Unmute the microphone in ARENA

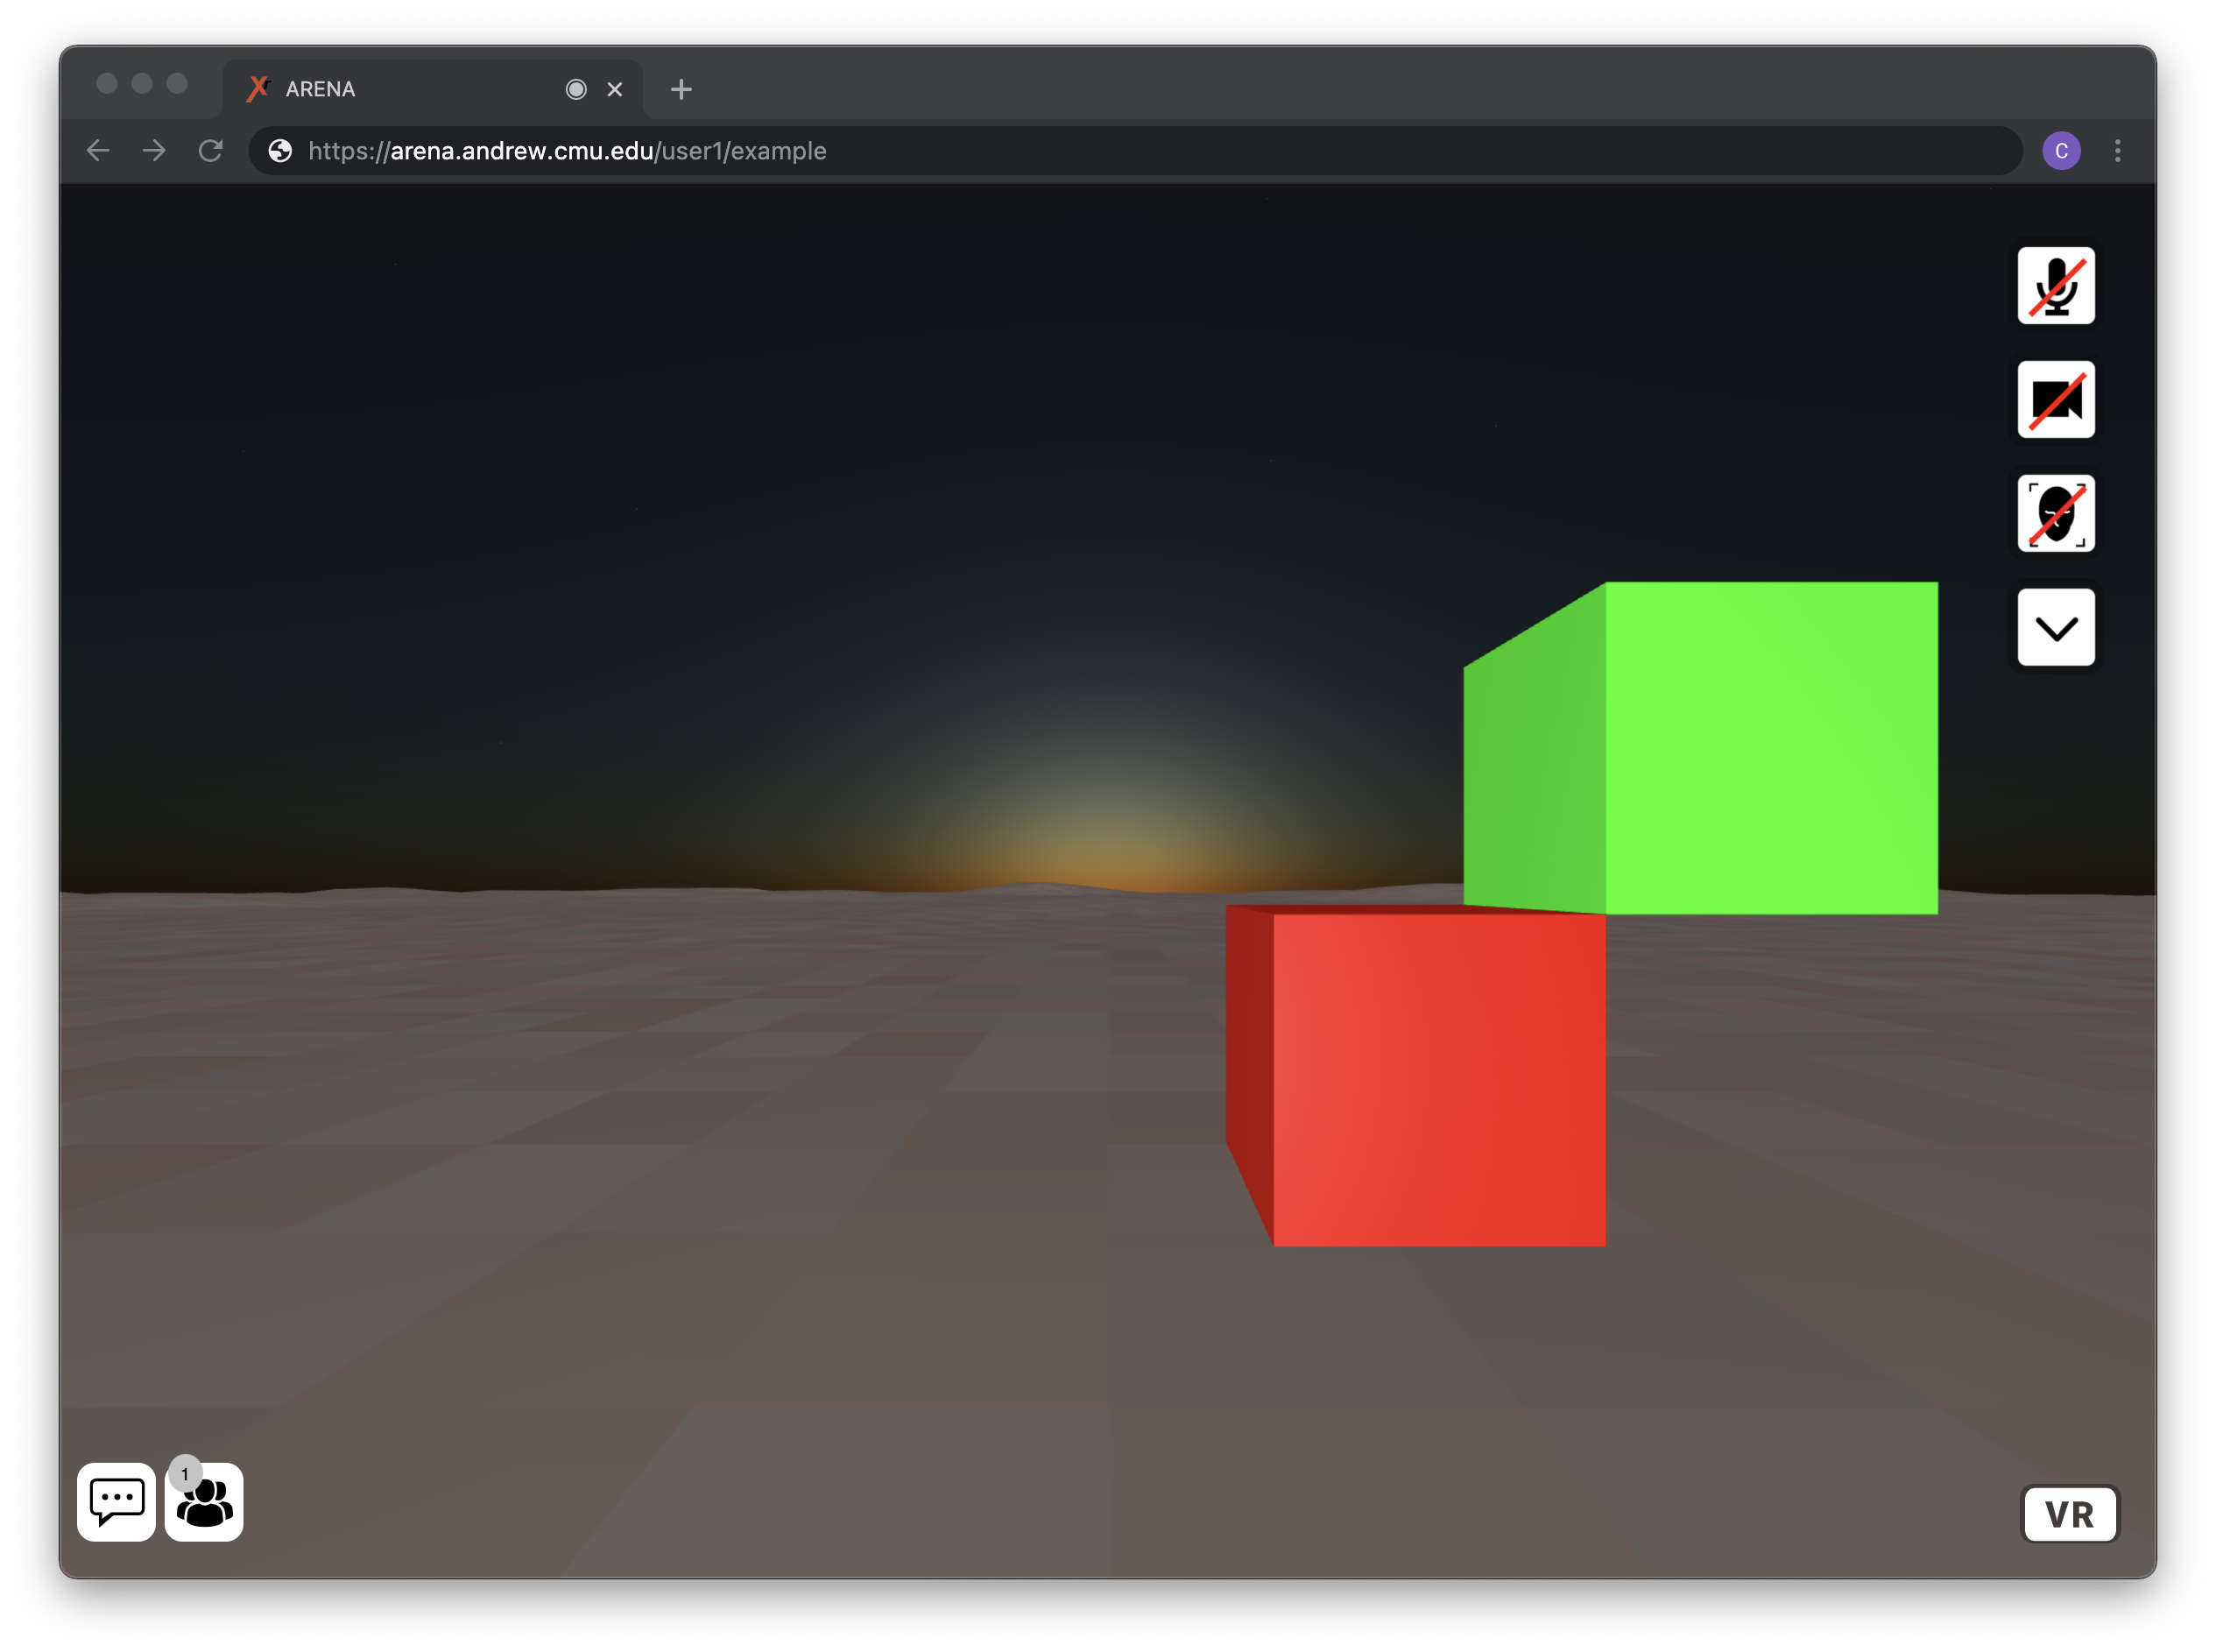point(2055,286)
